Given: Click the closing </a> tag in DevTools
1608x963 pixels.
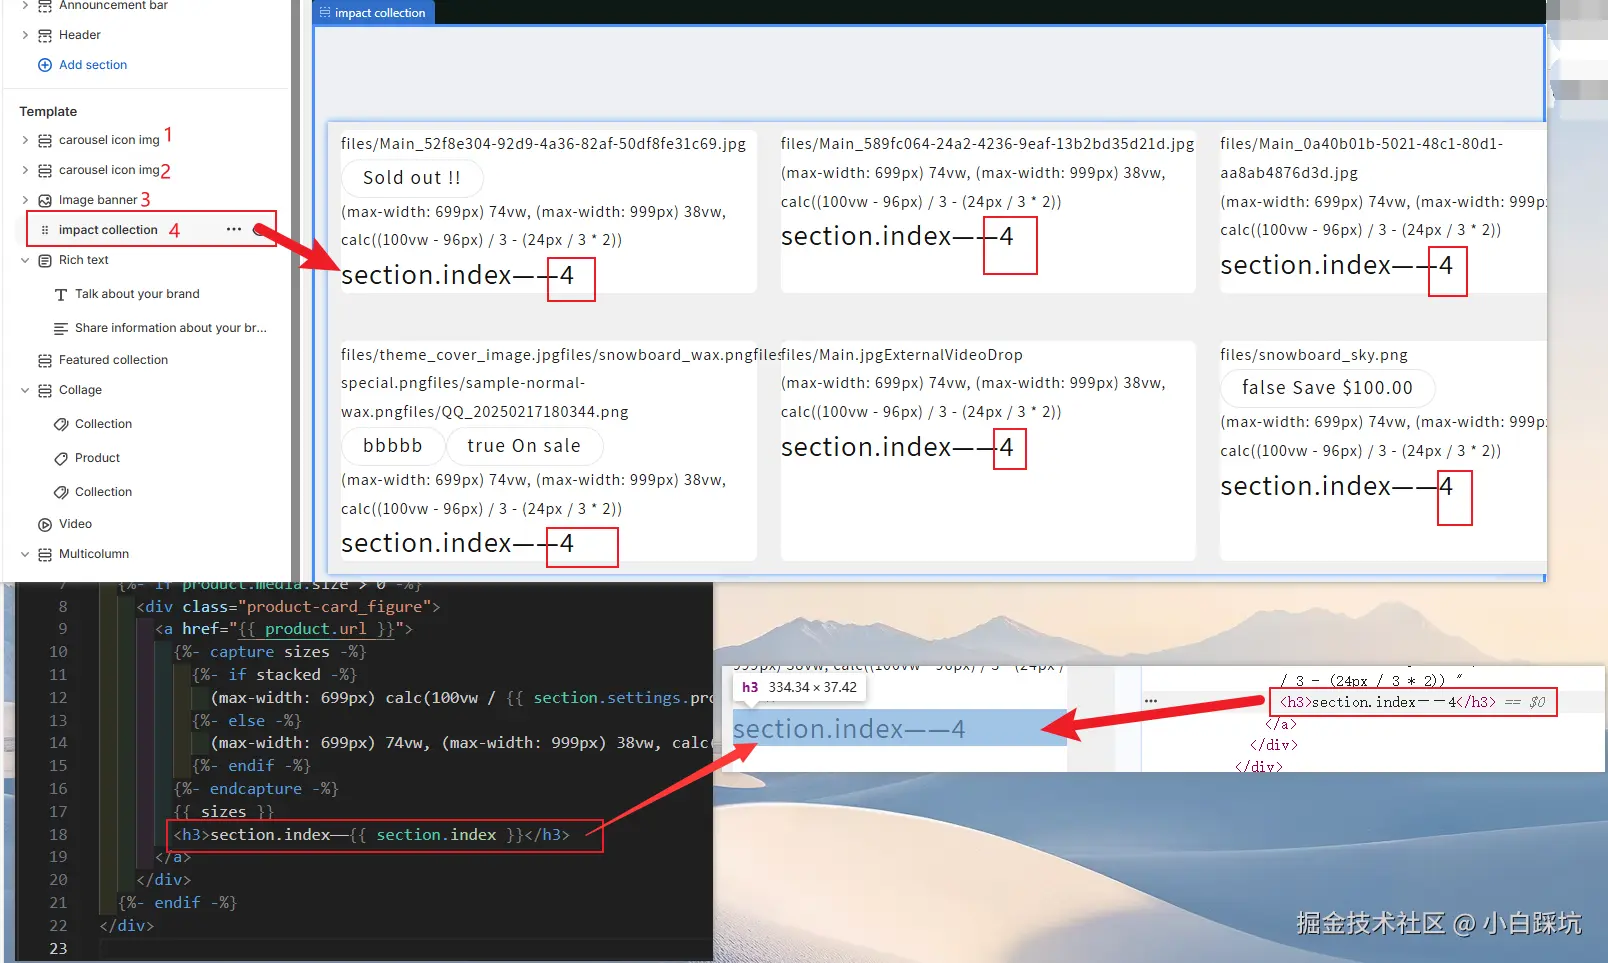Looking at the screenshot, I should [1281, 724].
